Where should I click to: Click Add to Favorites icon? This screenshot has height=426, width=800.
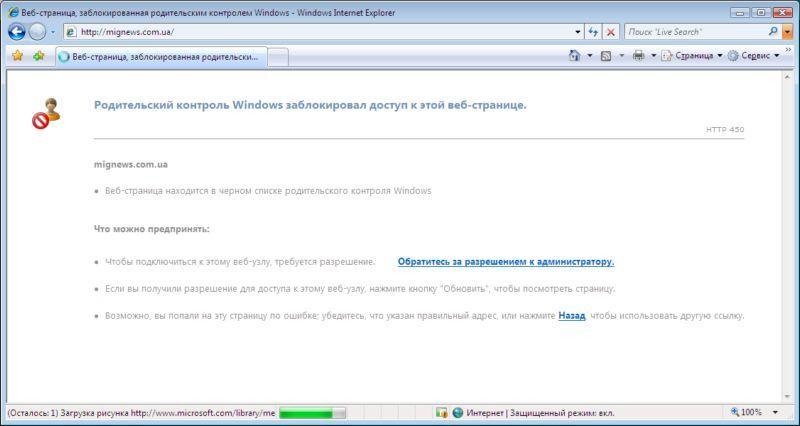[38, 56]
